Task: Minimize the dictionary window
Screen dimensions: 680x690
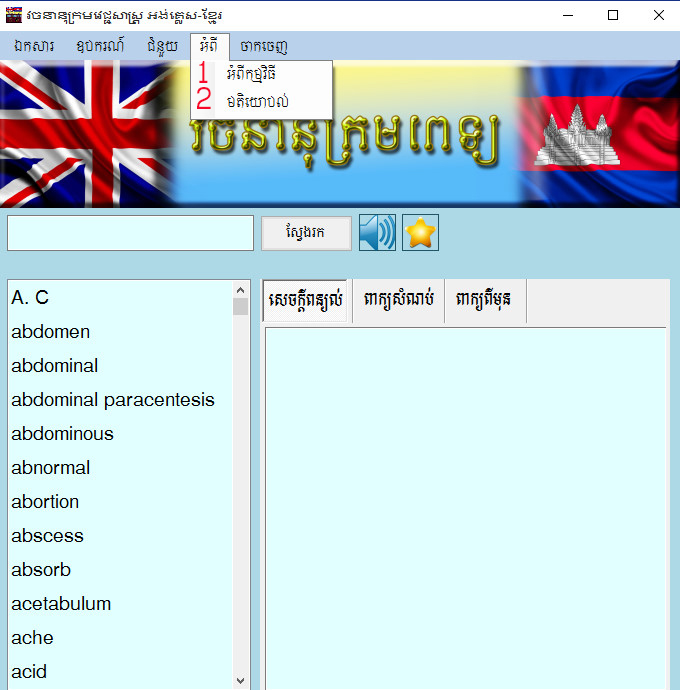Action: tap(568, 15)
